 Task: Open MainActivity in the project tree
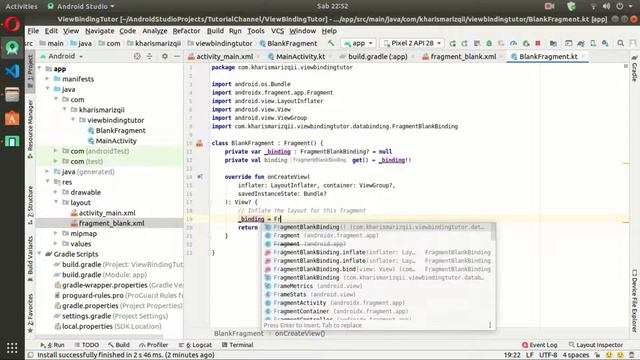coord(112,140)
